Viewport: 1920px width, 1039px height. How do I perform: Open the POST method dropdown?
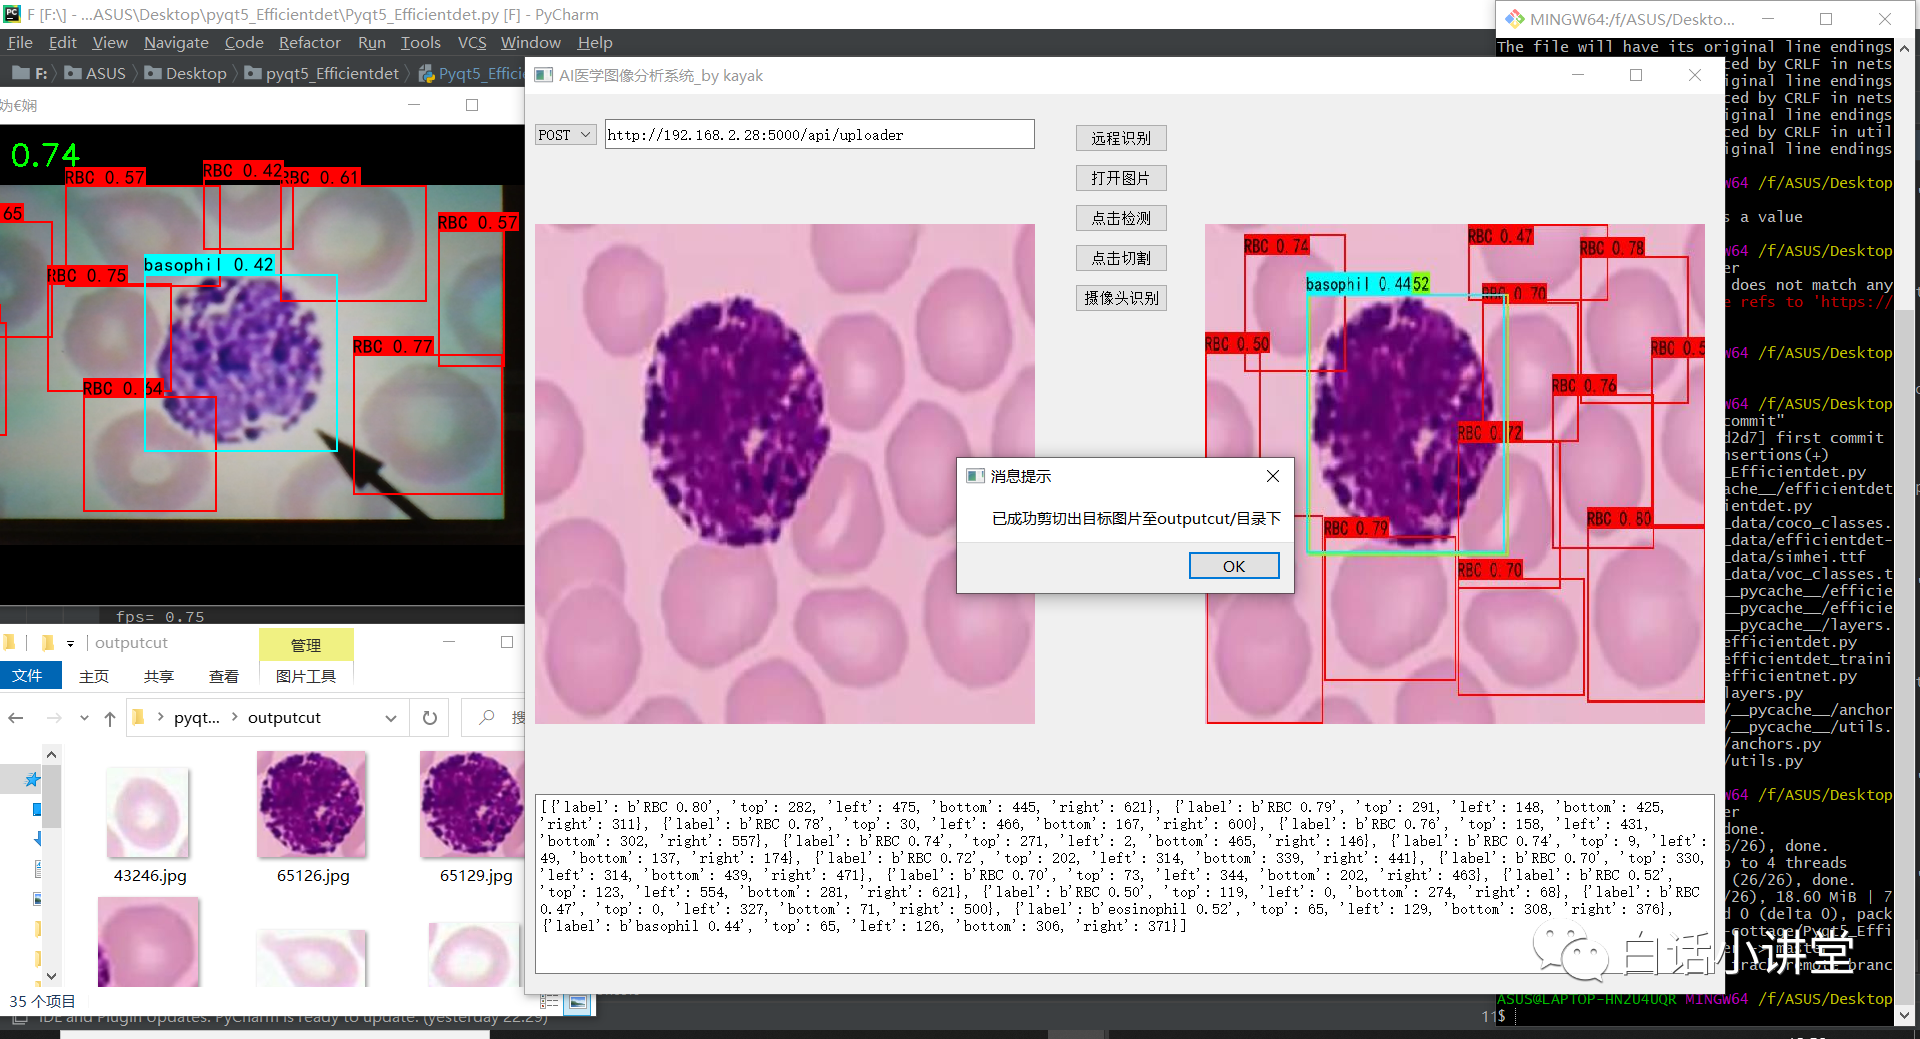566,134
